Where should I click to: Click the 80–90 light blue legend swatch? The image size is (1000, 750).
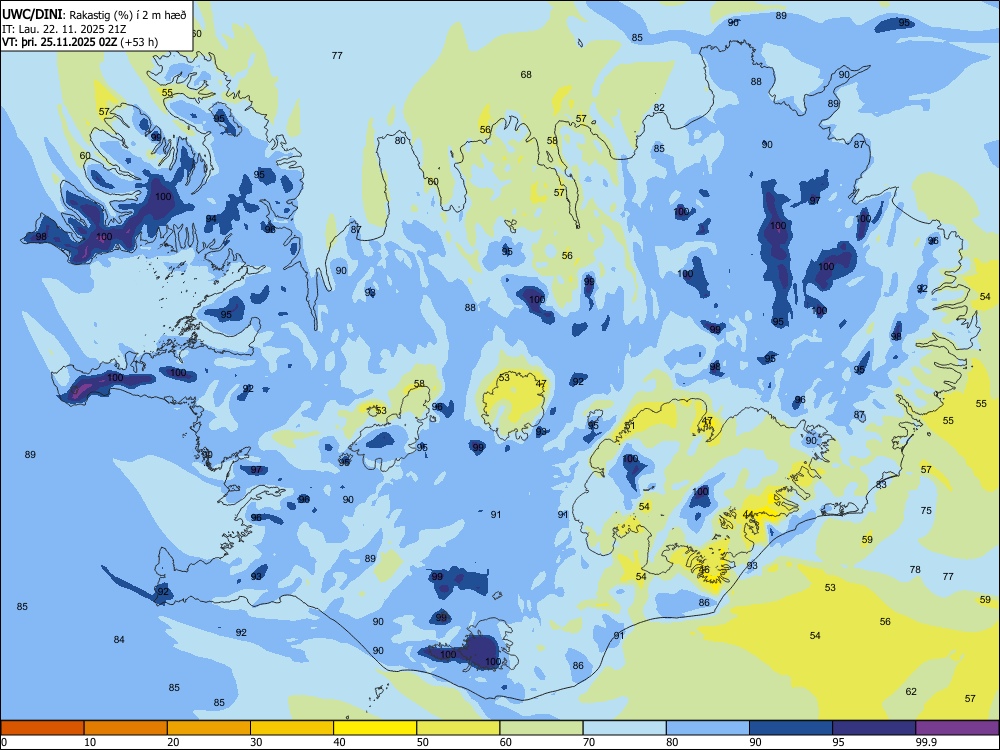coord(708,728)
